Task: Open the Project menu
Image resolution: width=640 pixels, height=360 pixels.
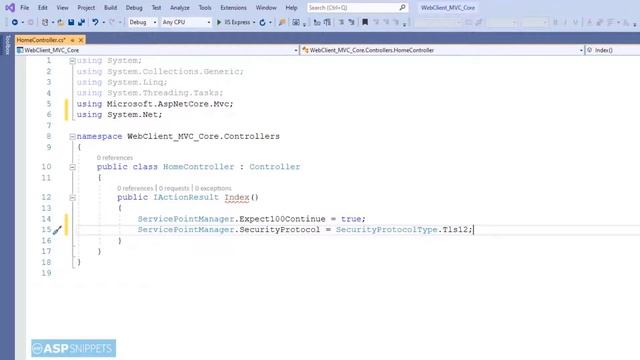Action: 86,8
